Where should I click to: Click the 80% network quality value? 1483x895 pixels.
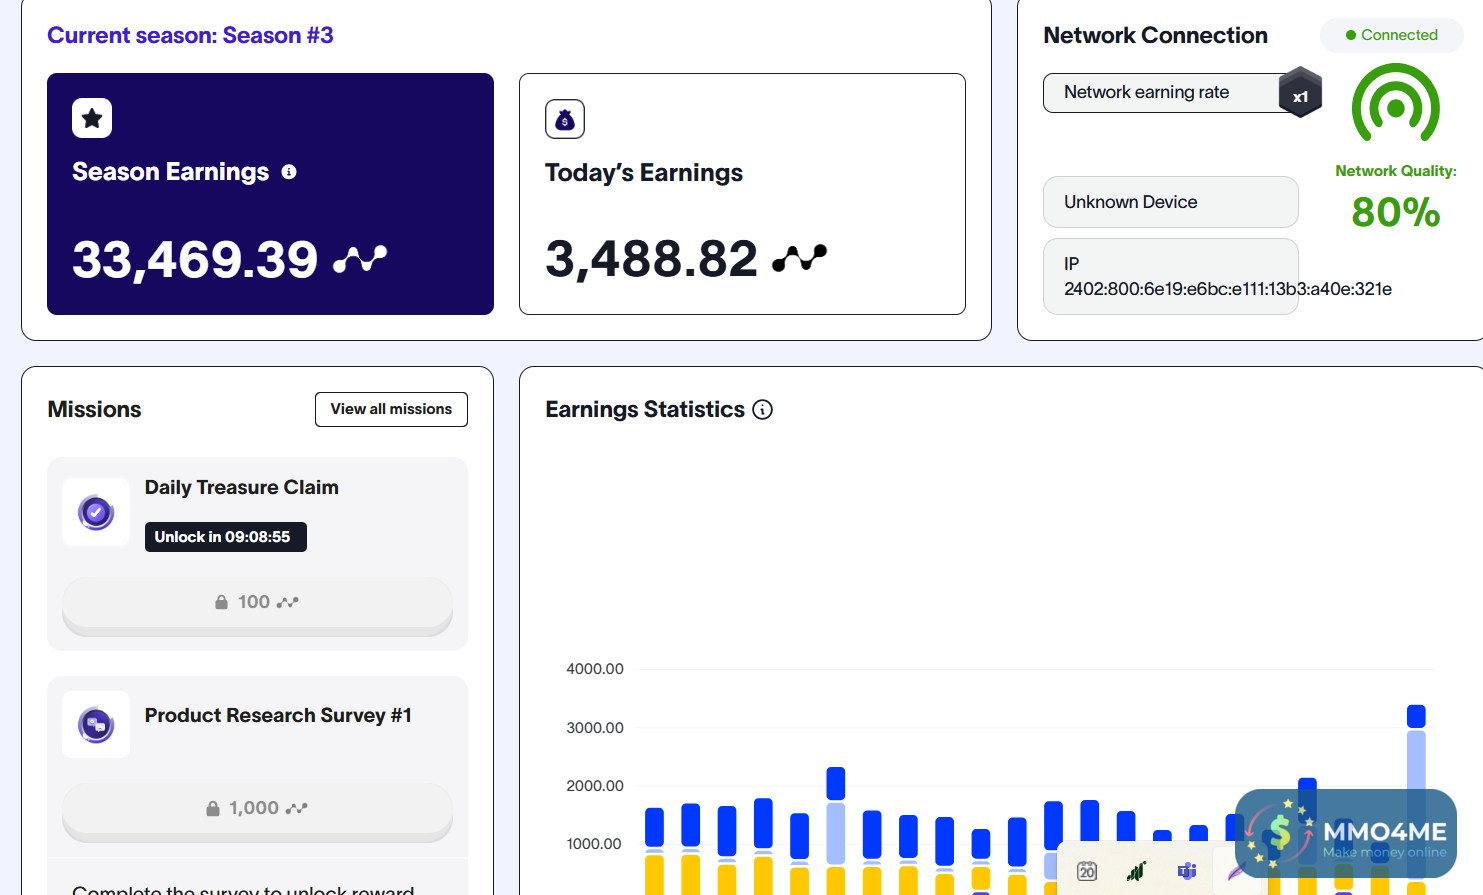coord(1396,212)
